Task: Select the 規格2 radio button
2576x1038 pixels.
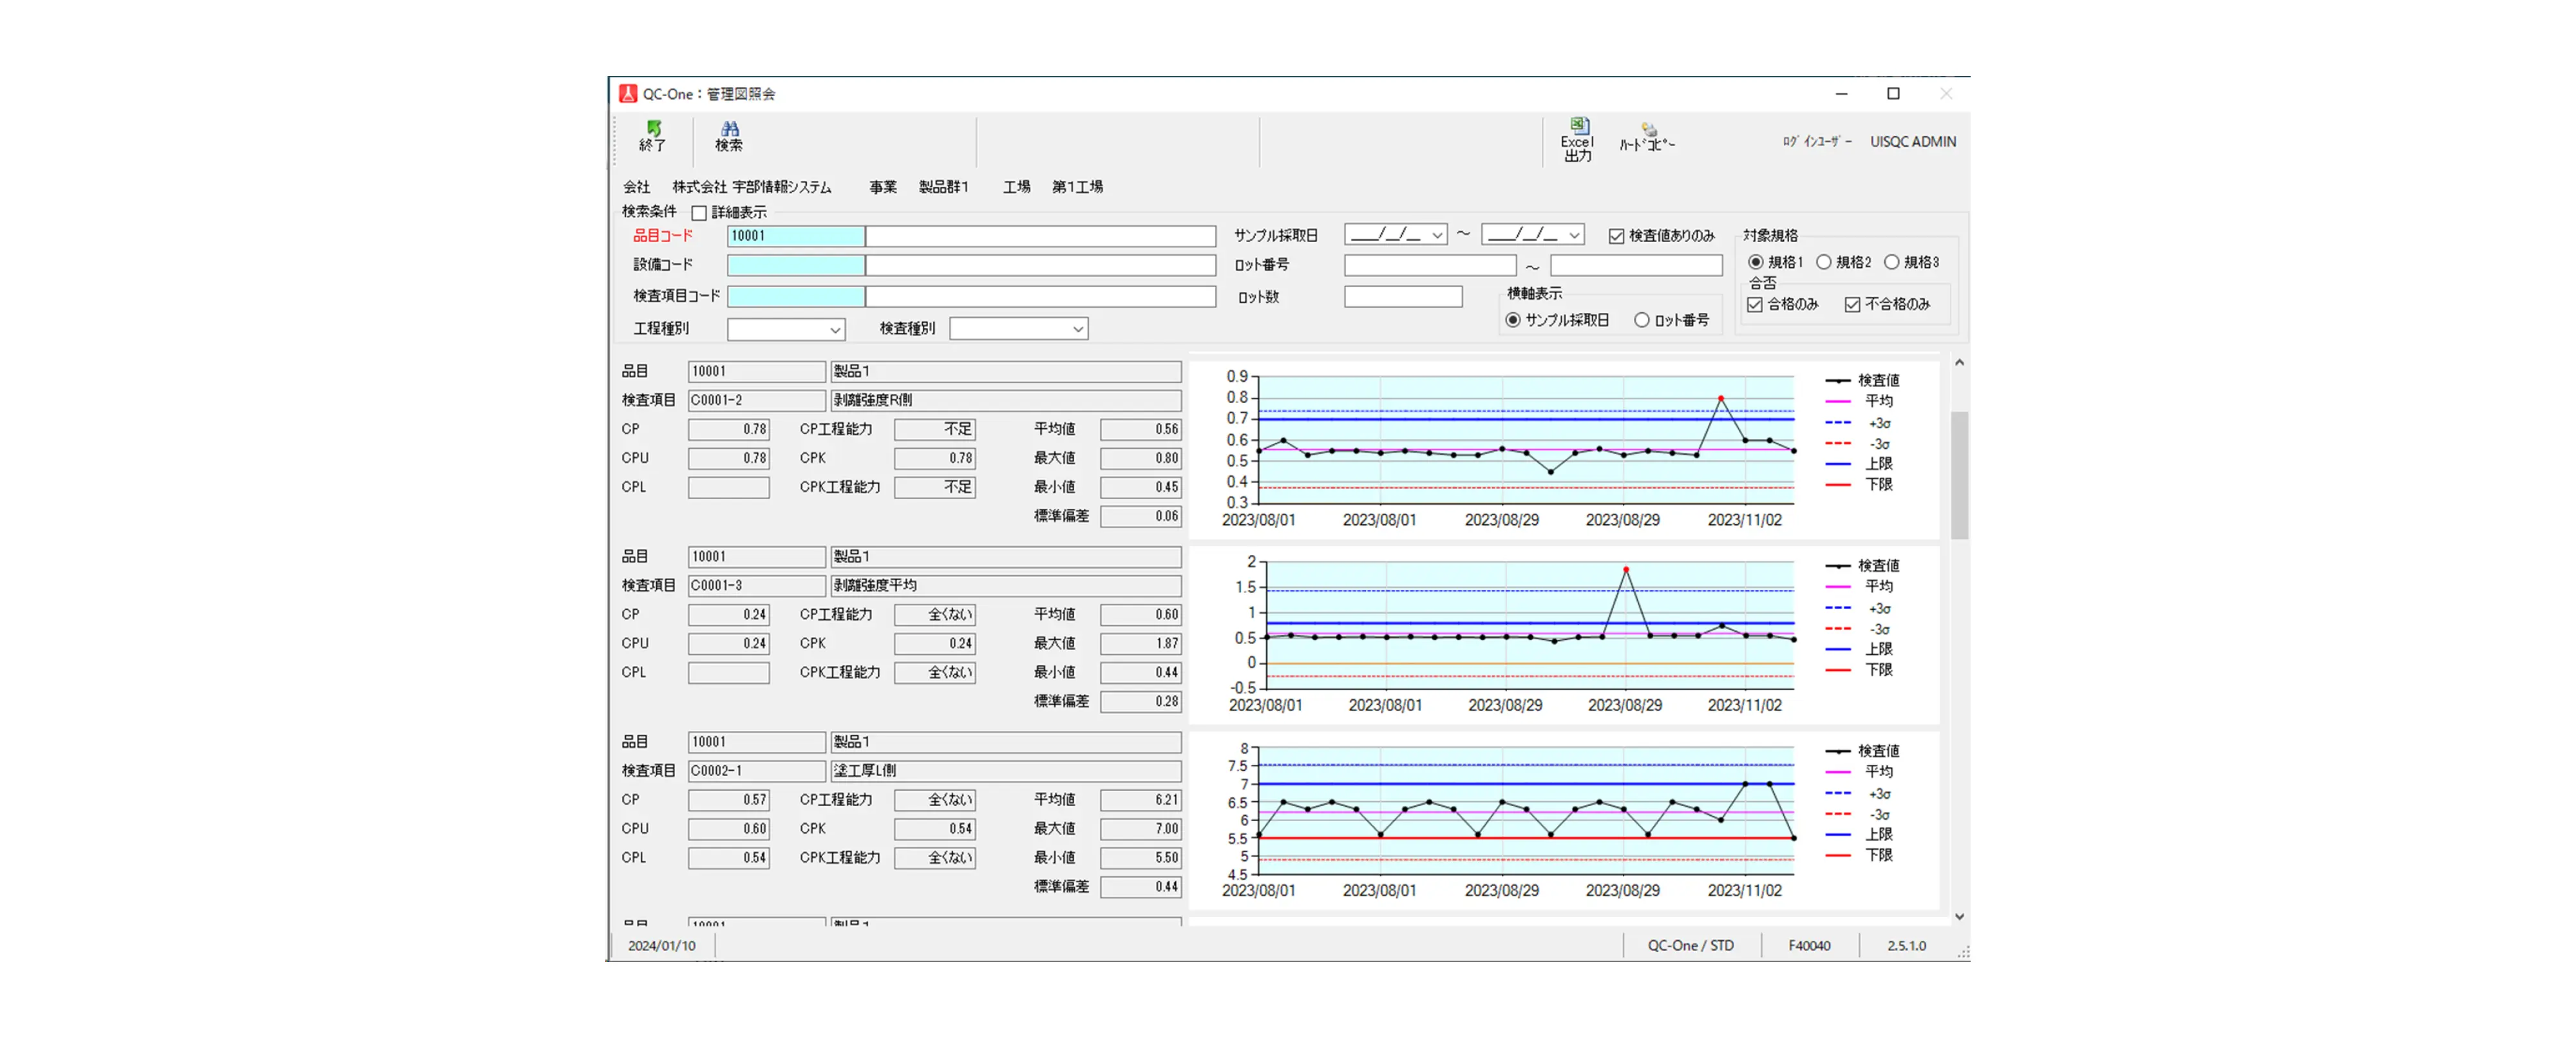Action: coord(1824,262)
